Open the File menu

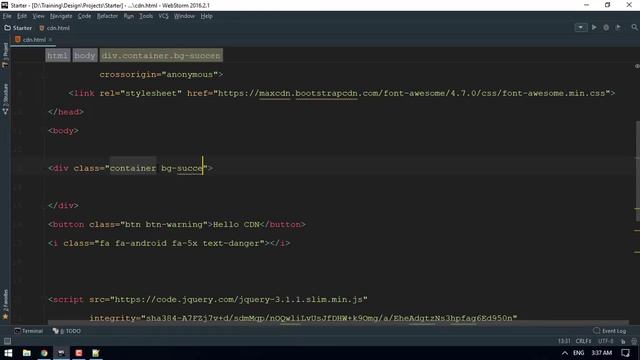pos(7,16)
